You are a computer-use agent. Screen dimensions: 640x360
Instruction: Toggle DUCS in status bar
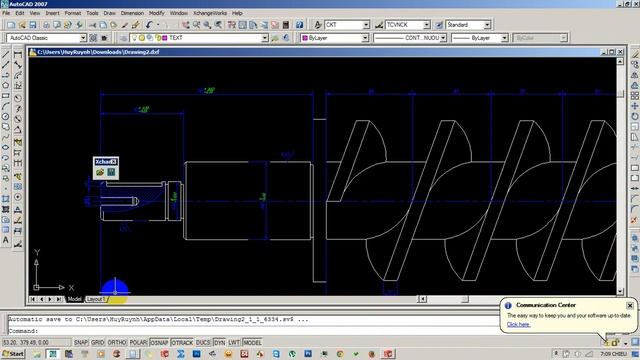203,342
